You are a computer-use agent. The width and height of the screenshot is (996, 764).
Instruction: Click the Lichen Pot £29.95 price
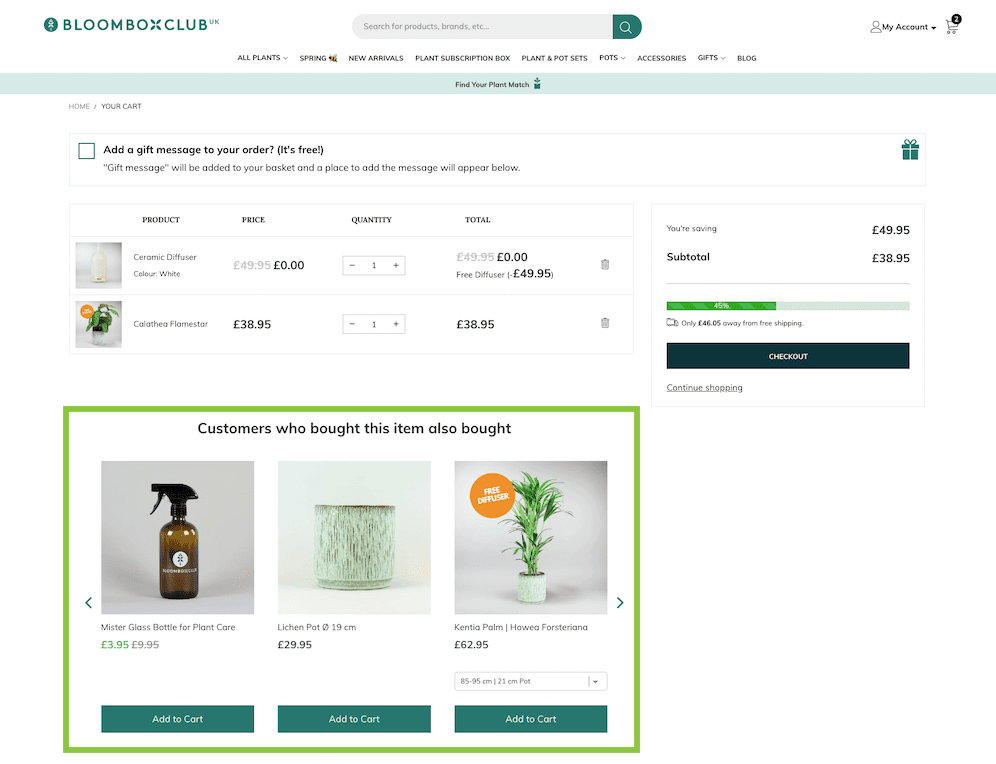click(x=295, y=645)
